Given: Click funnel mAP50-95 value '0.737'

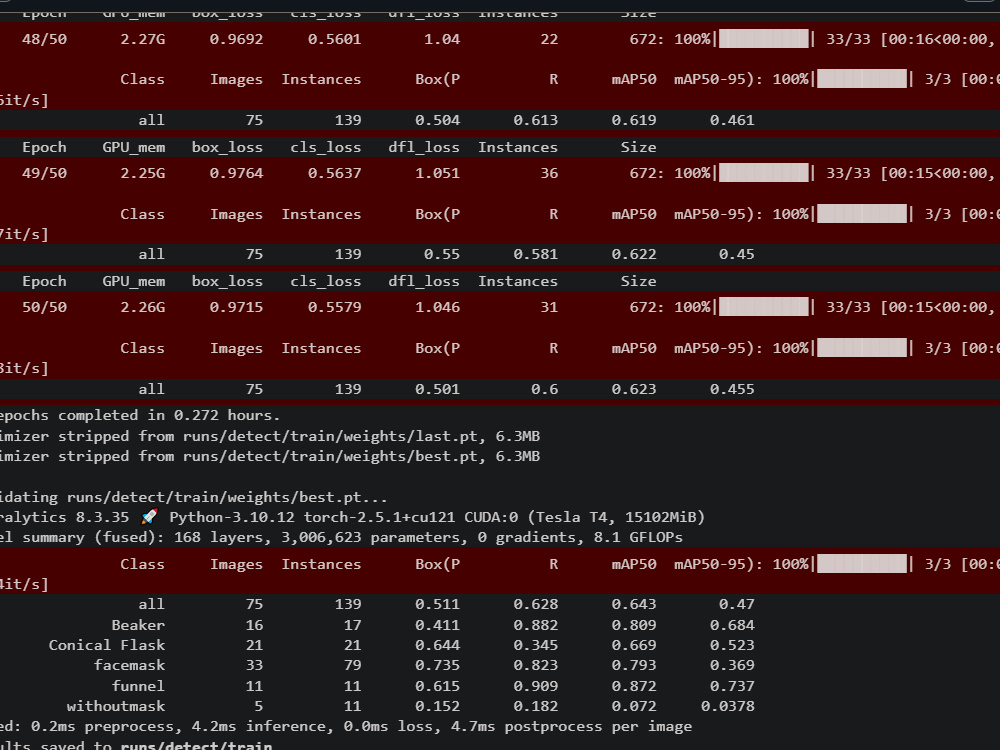Looking at the screenshot, I should 732,686.
